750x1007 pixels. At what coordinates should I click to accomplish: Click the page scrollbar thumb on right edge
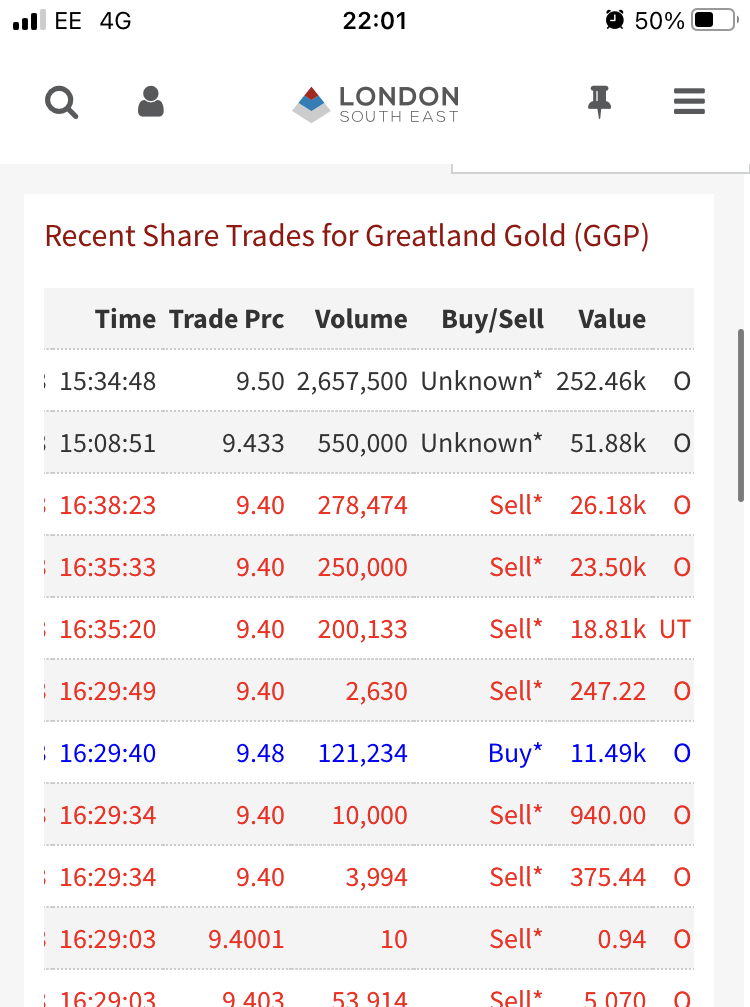pos(740,415)
